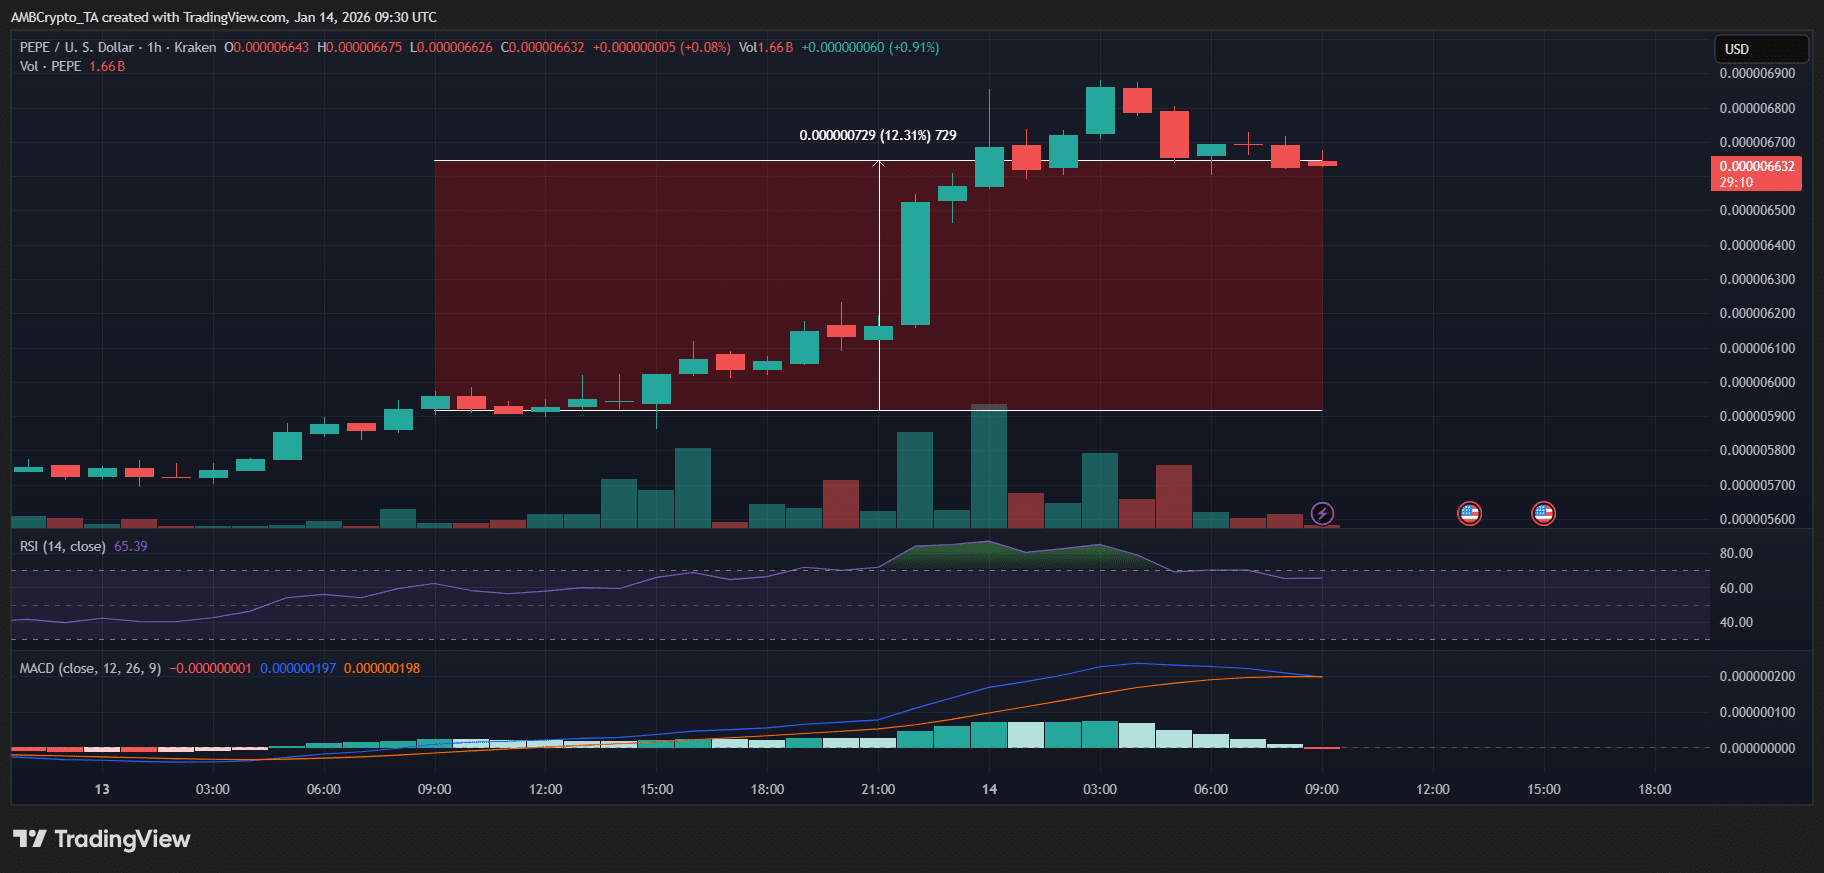The image size is (1824, 873).
Task: Click the PEPE / U.S. Dollar symbol title
Action: click(x=77, y=47)
